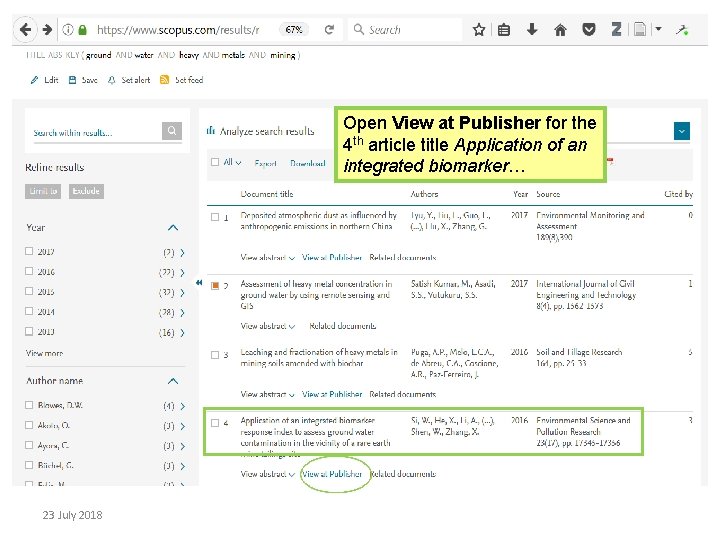Open the bookmarks list icon

504,30
